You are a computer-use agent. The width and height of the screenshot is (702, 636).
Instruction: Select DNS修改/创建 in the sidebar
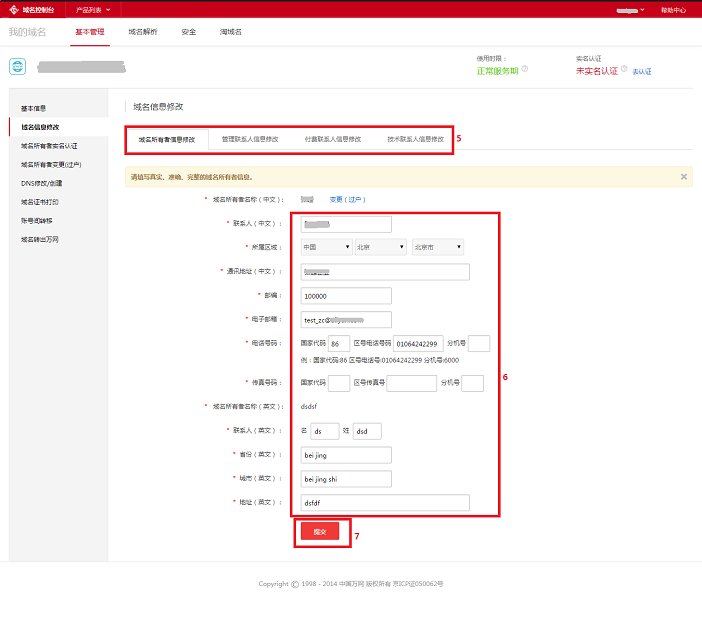coord(42,183)
